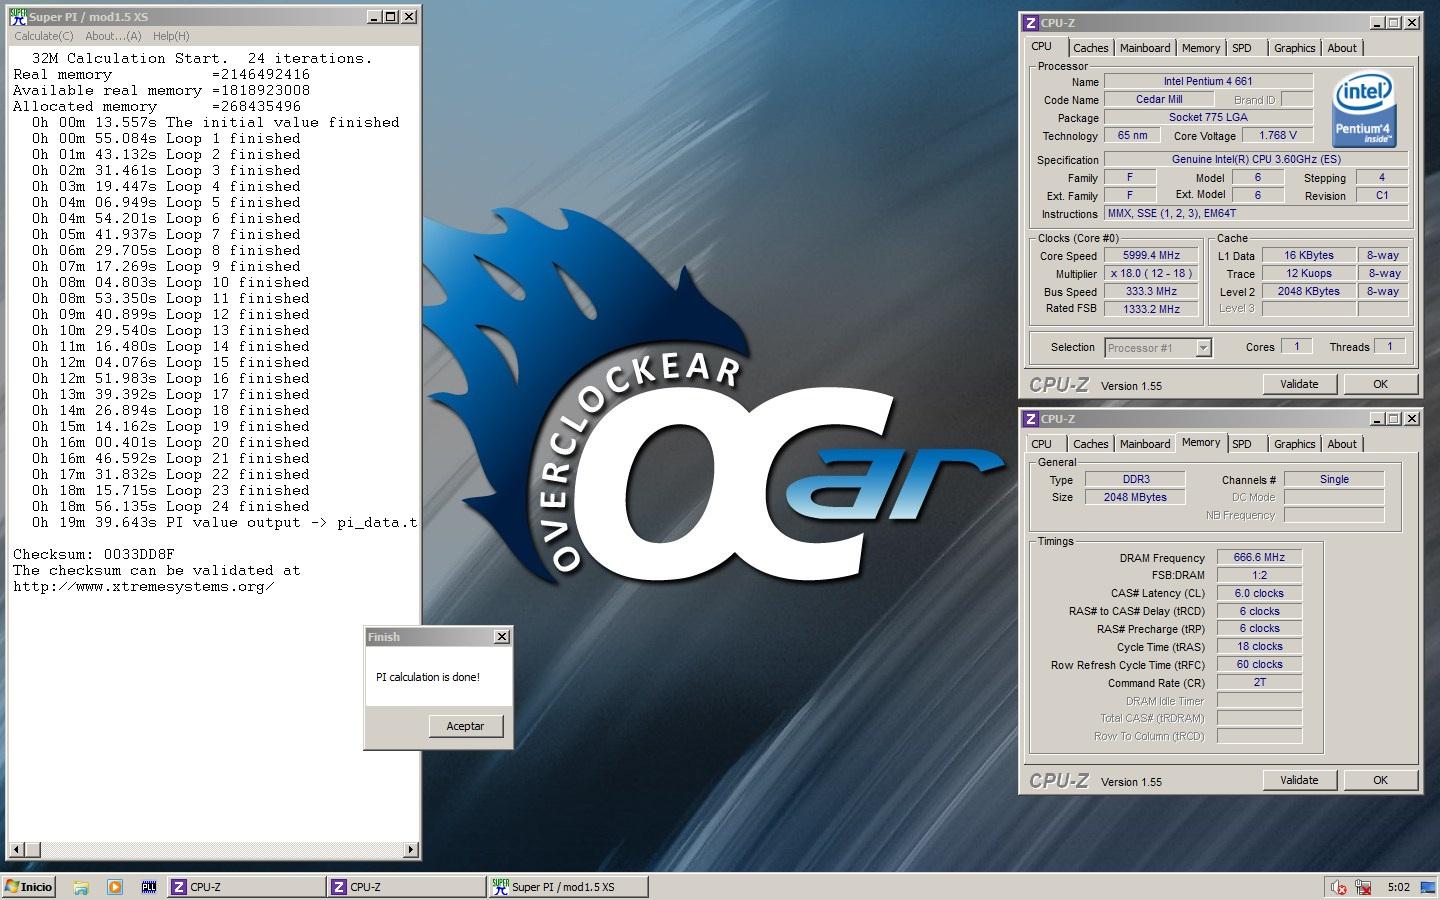Open the folder icon in quick launch
This screenshot has width=1440, height=900.
pyautogui.click(x=81, y=887)
